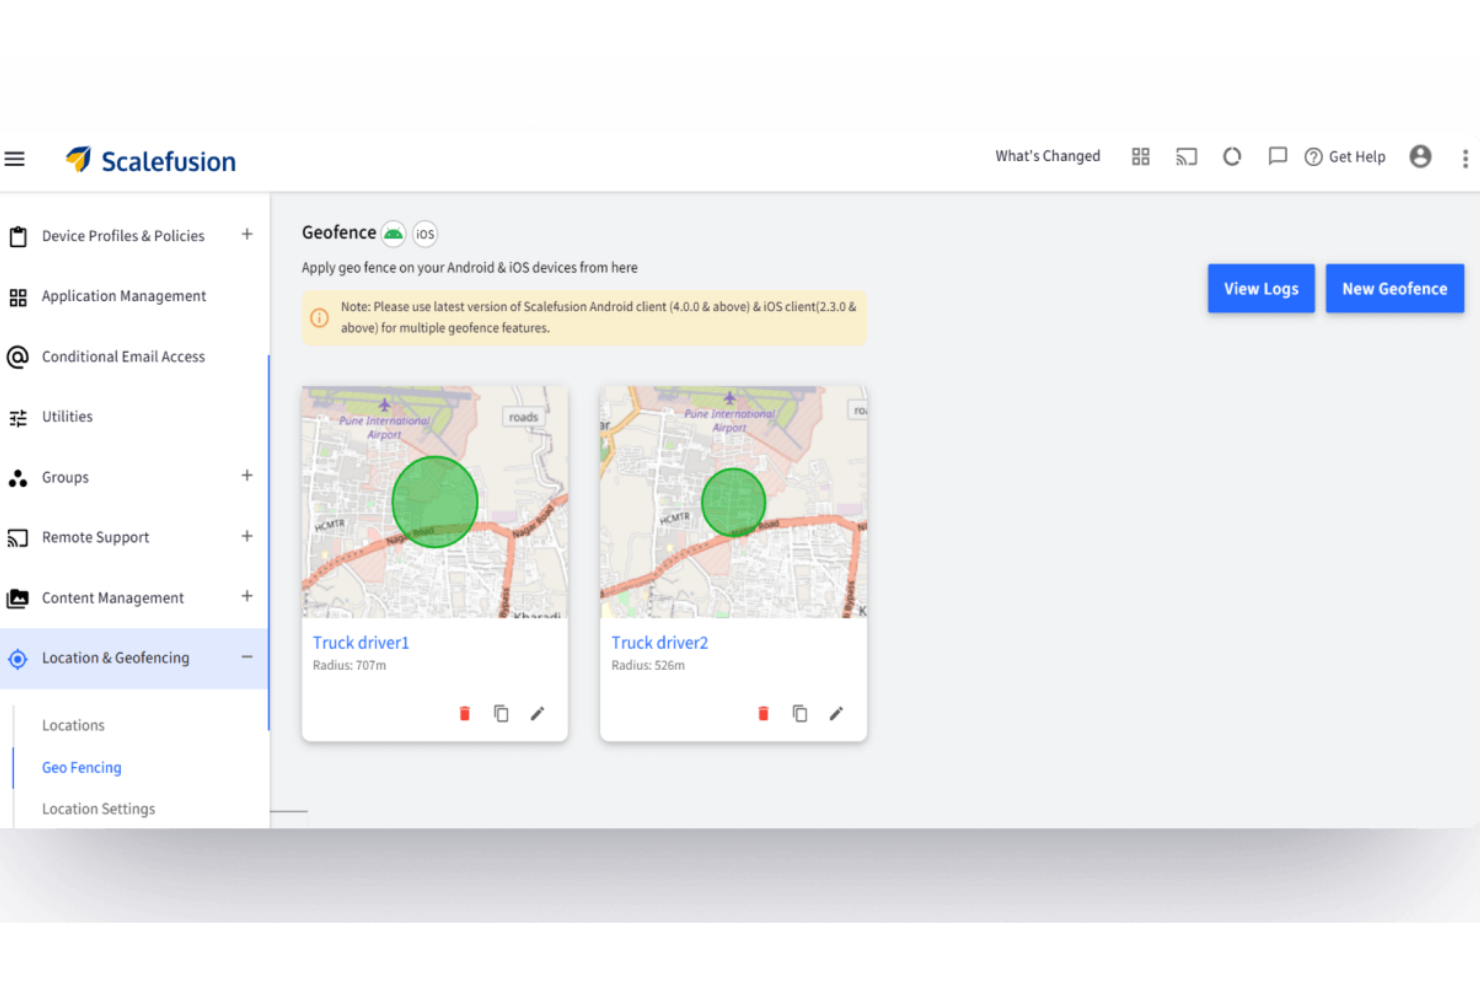Select the Geo Fencing sub-item

point(82,768)
